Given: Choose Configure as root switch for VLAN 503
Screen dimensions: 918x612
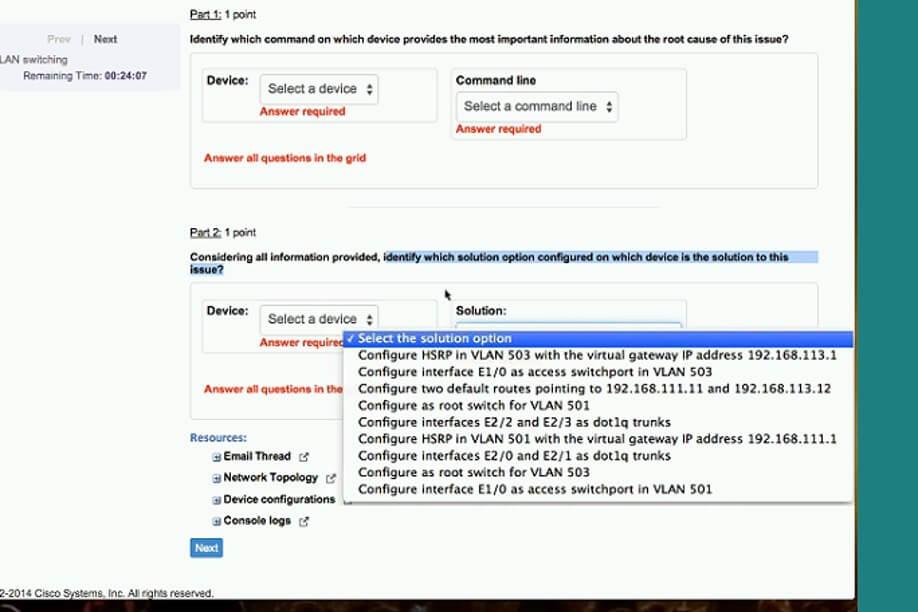Looking at the screenshot, I should [x=473, y=473].
